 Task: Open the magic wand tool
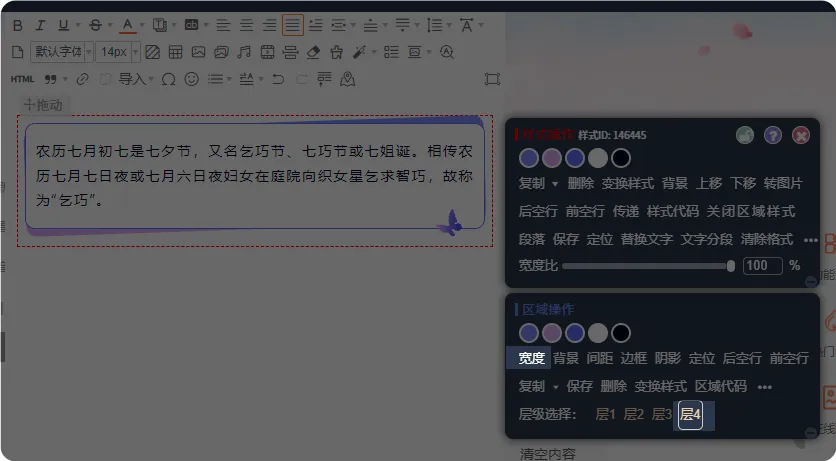click(x=359, y=52)
